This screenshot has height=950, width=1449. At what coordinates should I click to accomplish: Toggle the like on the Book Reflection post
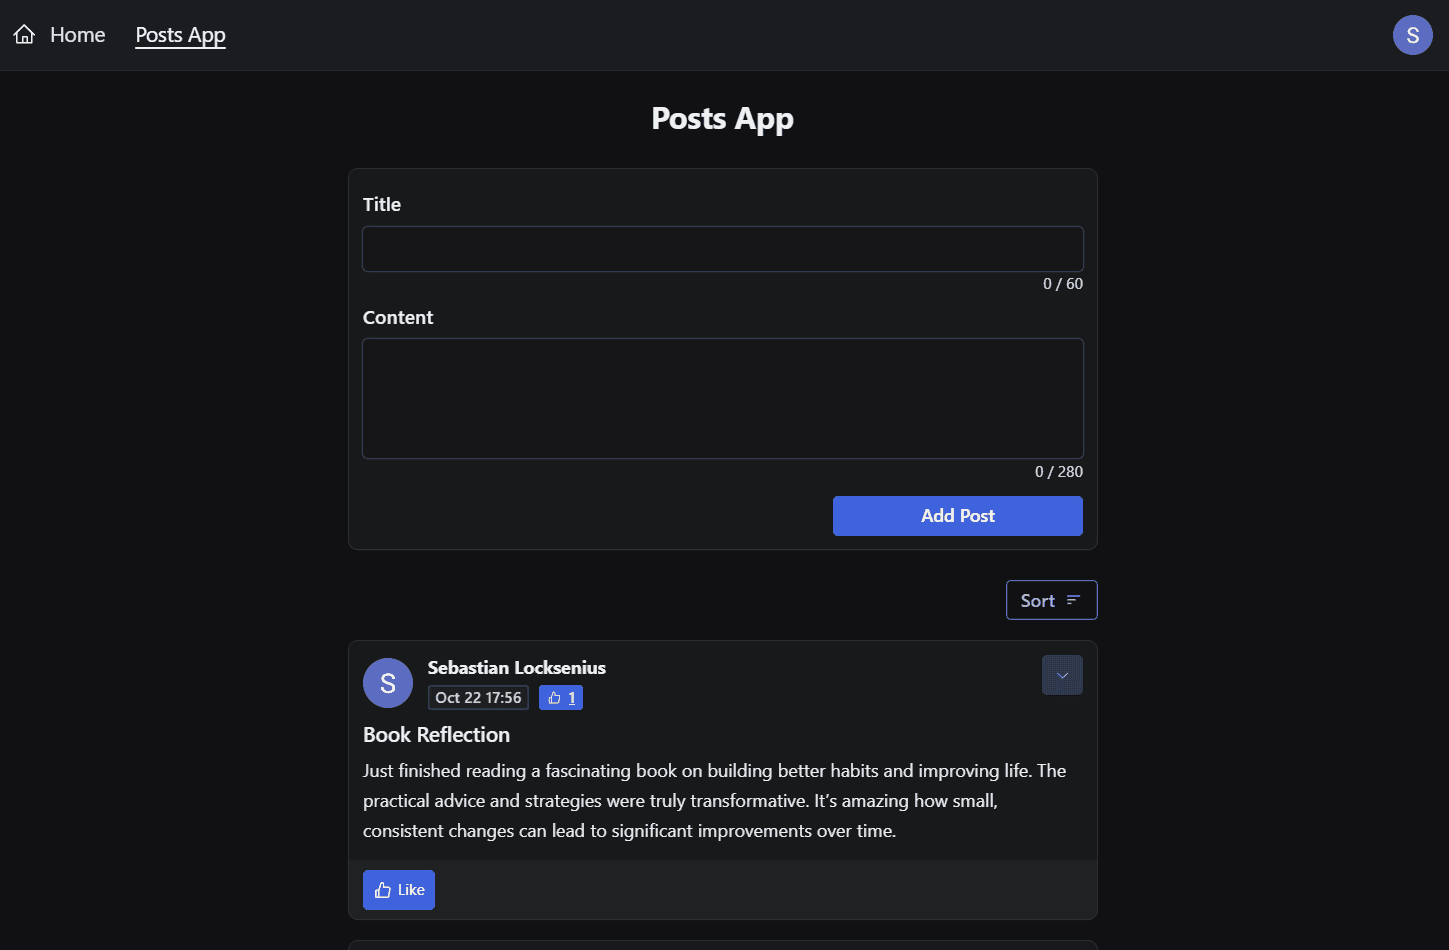pos(398,889)
